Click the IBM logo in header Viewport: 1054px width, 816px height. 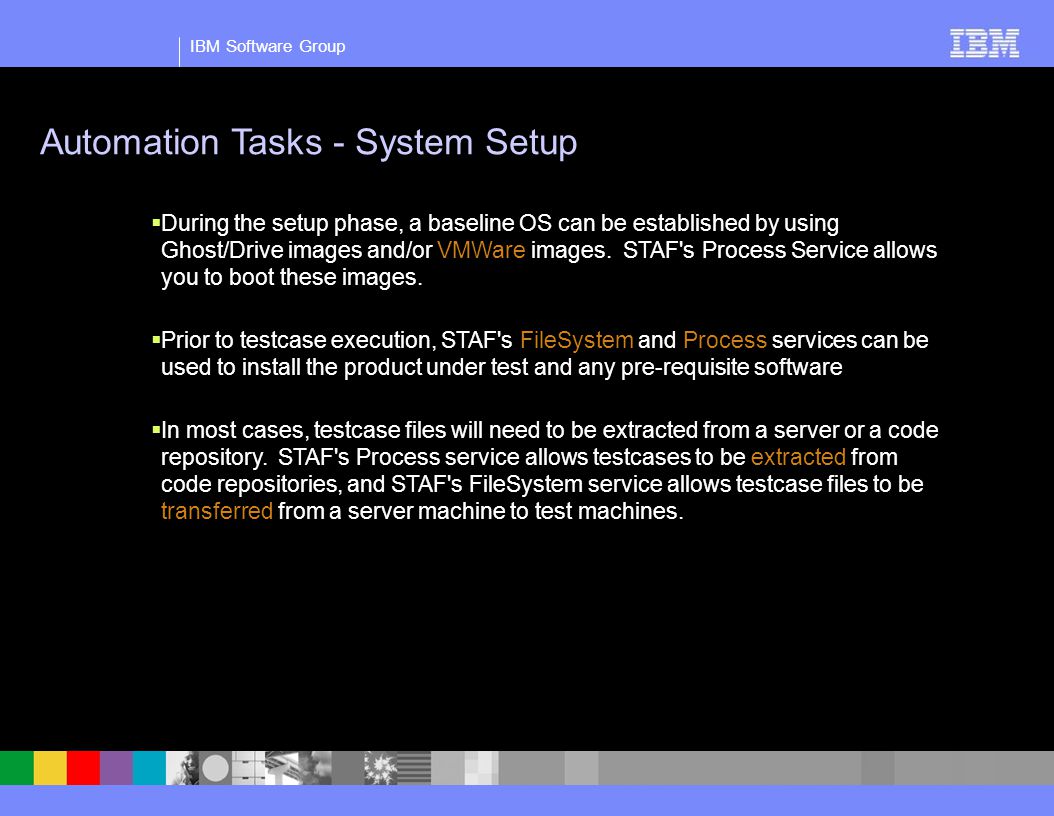coord(984,44)
